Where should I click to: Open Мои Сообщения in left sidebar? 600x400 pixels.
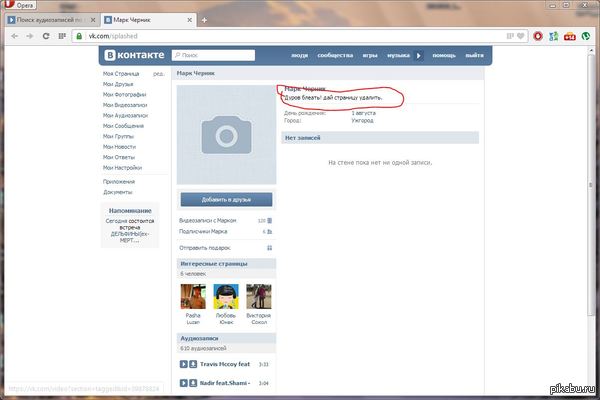click(125, 126)
